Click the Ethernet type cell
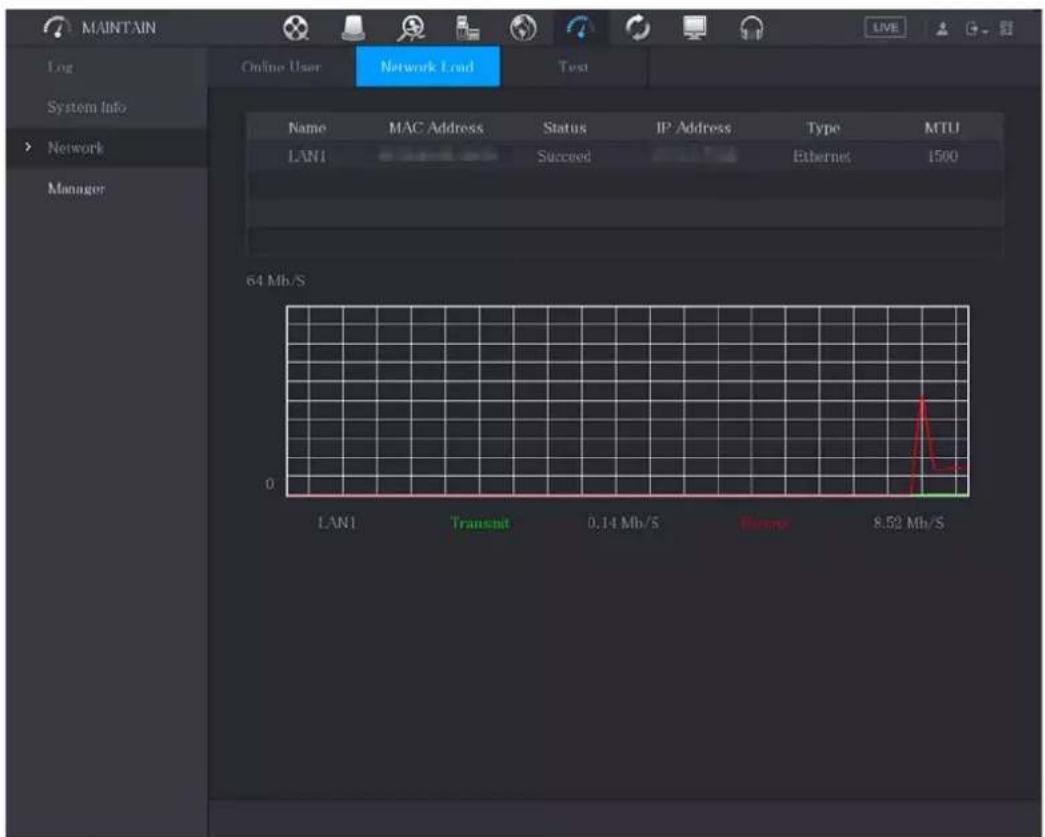 (x=821, y=156)
